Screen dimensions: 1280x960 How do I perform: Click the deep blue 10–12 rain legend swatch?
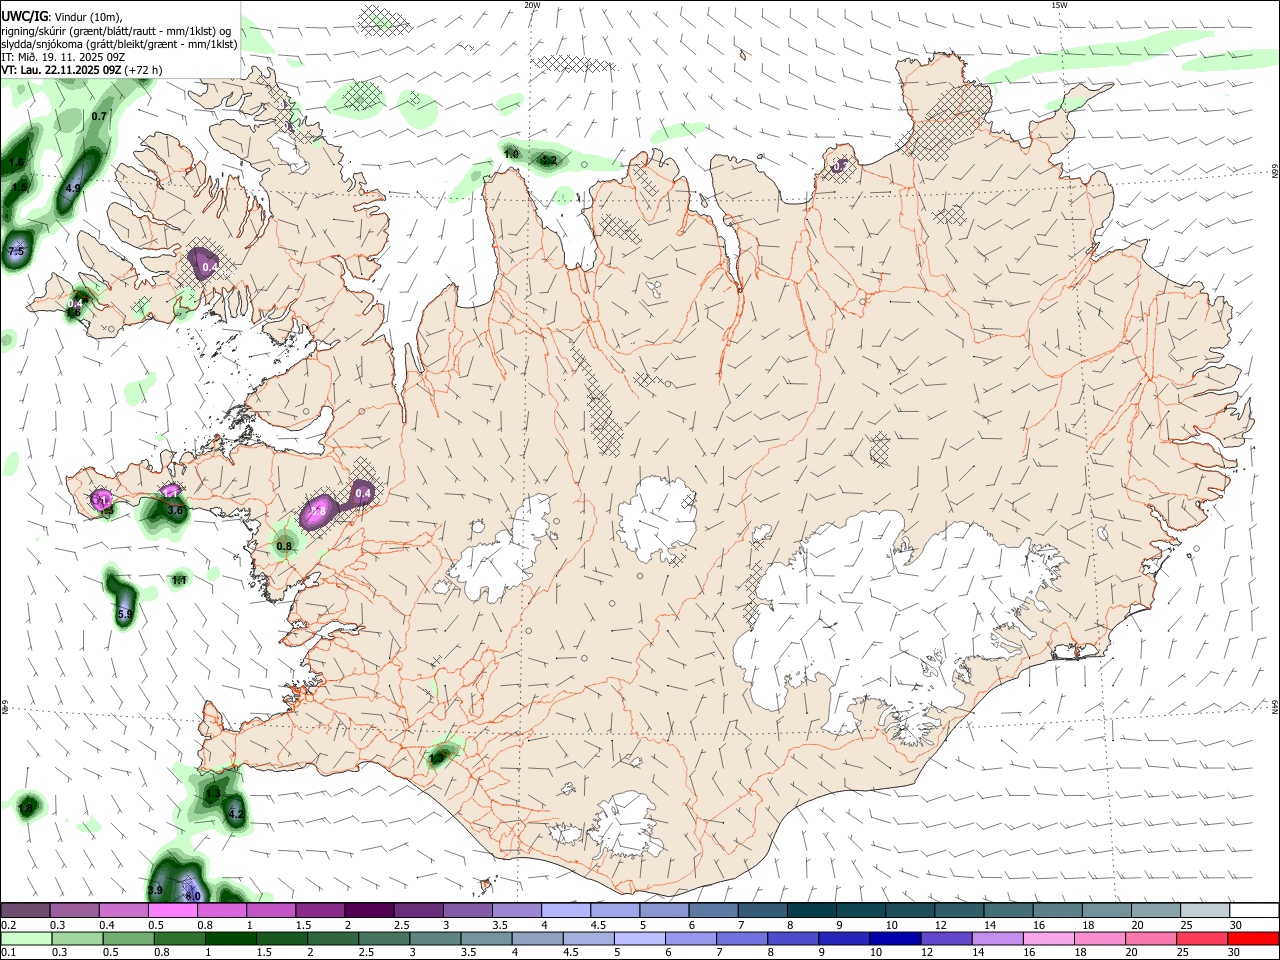[895, 938]
